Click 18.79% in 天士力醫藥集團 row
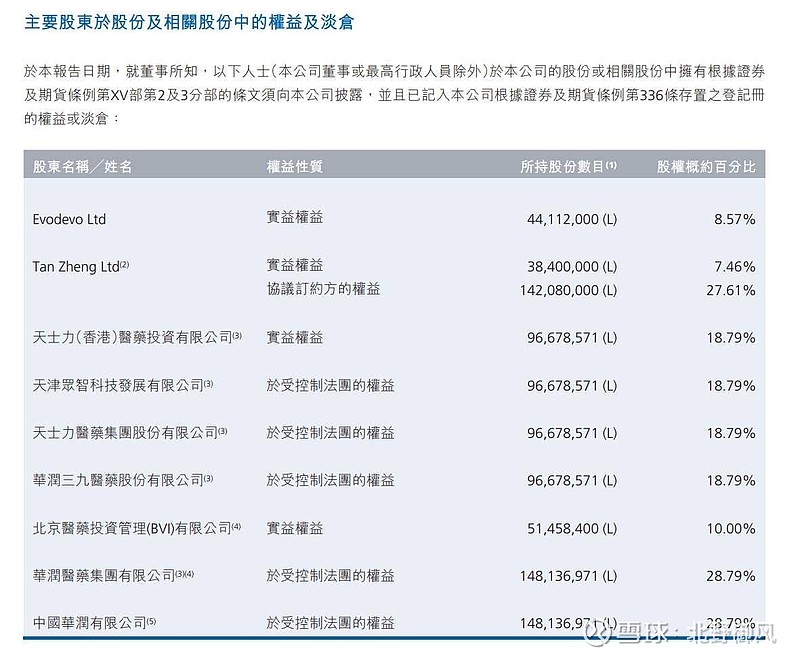Image resolution: width=800 pixels, height=658 pixels. click(731, 433)
